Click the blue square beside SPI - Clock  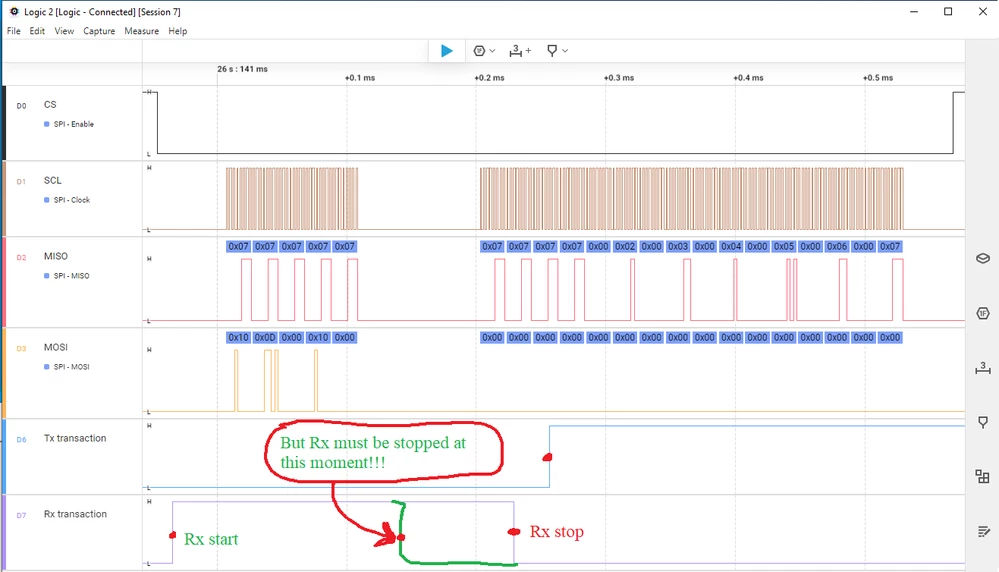[x=47, y=200]
